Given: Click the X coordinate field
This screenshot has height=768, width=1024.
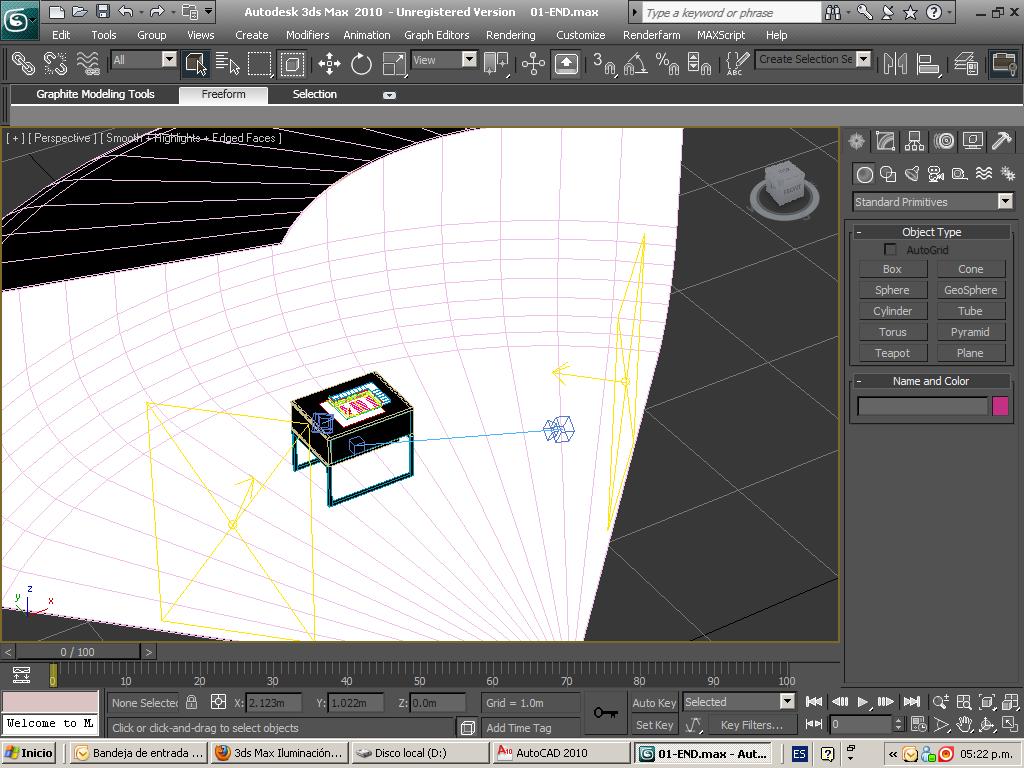Looking at the screenshot, I should (x=274, y=703).
